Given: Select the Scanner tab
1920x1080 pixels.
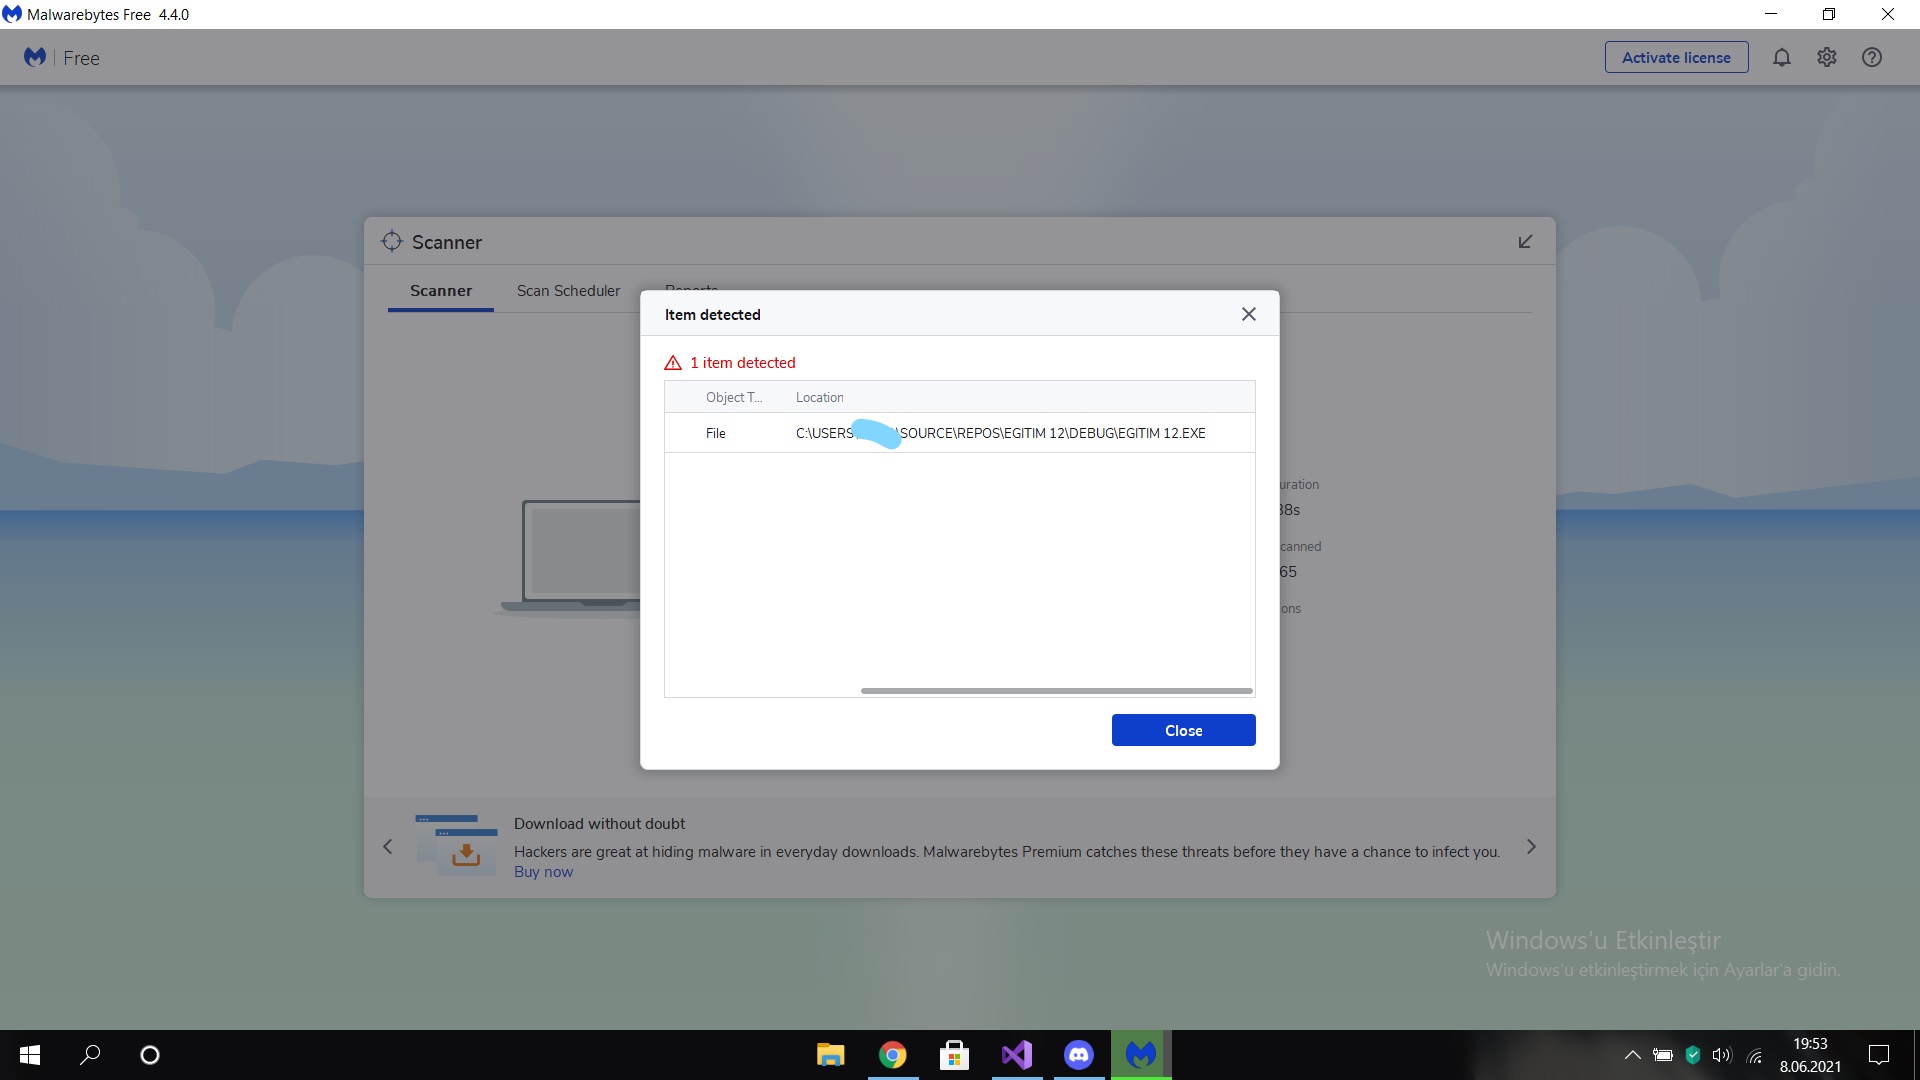Looking at the screenshot, I should pyautogui.click(x=440, y=291).
